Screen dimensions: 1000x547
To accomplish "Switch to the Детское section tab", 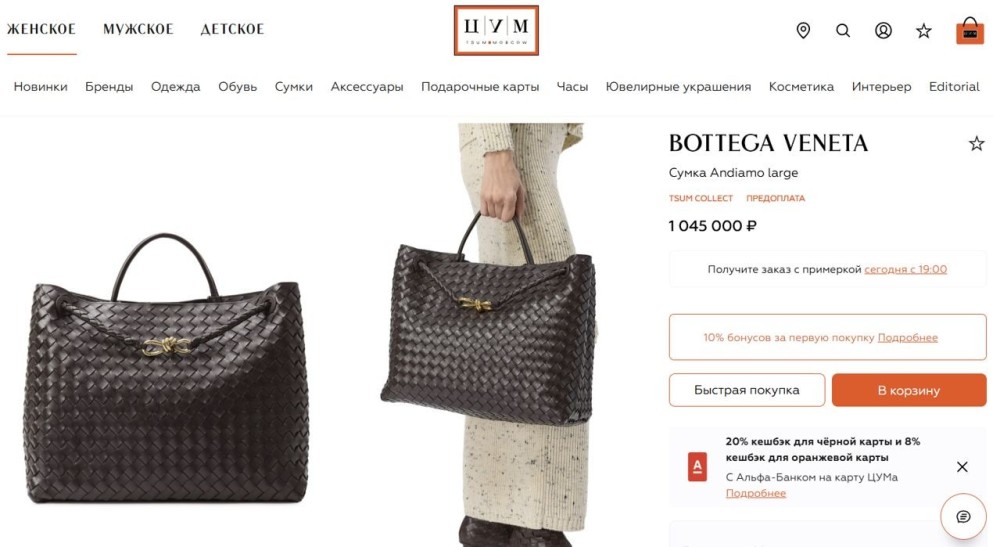I will (232, 29).
